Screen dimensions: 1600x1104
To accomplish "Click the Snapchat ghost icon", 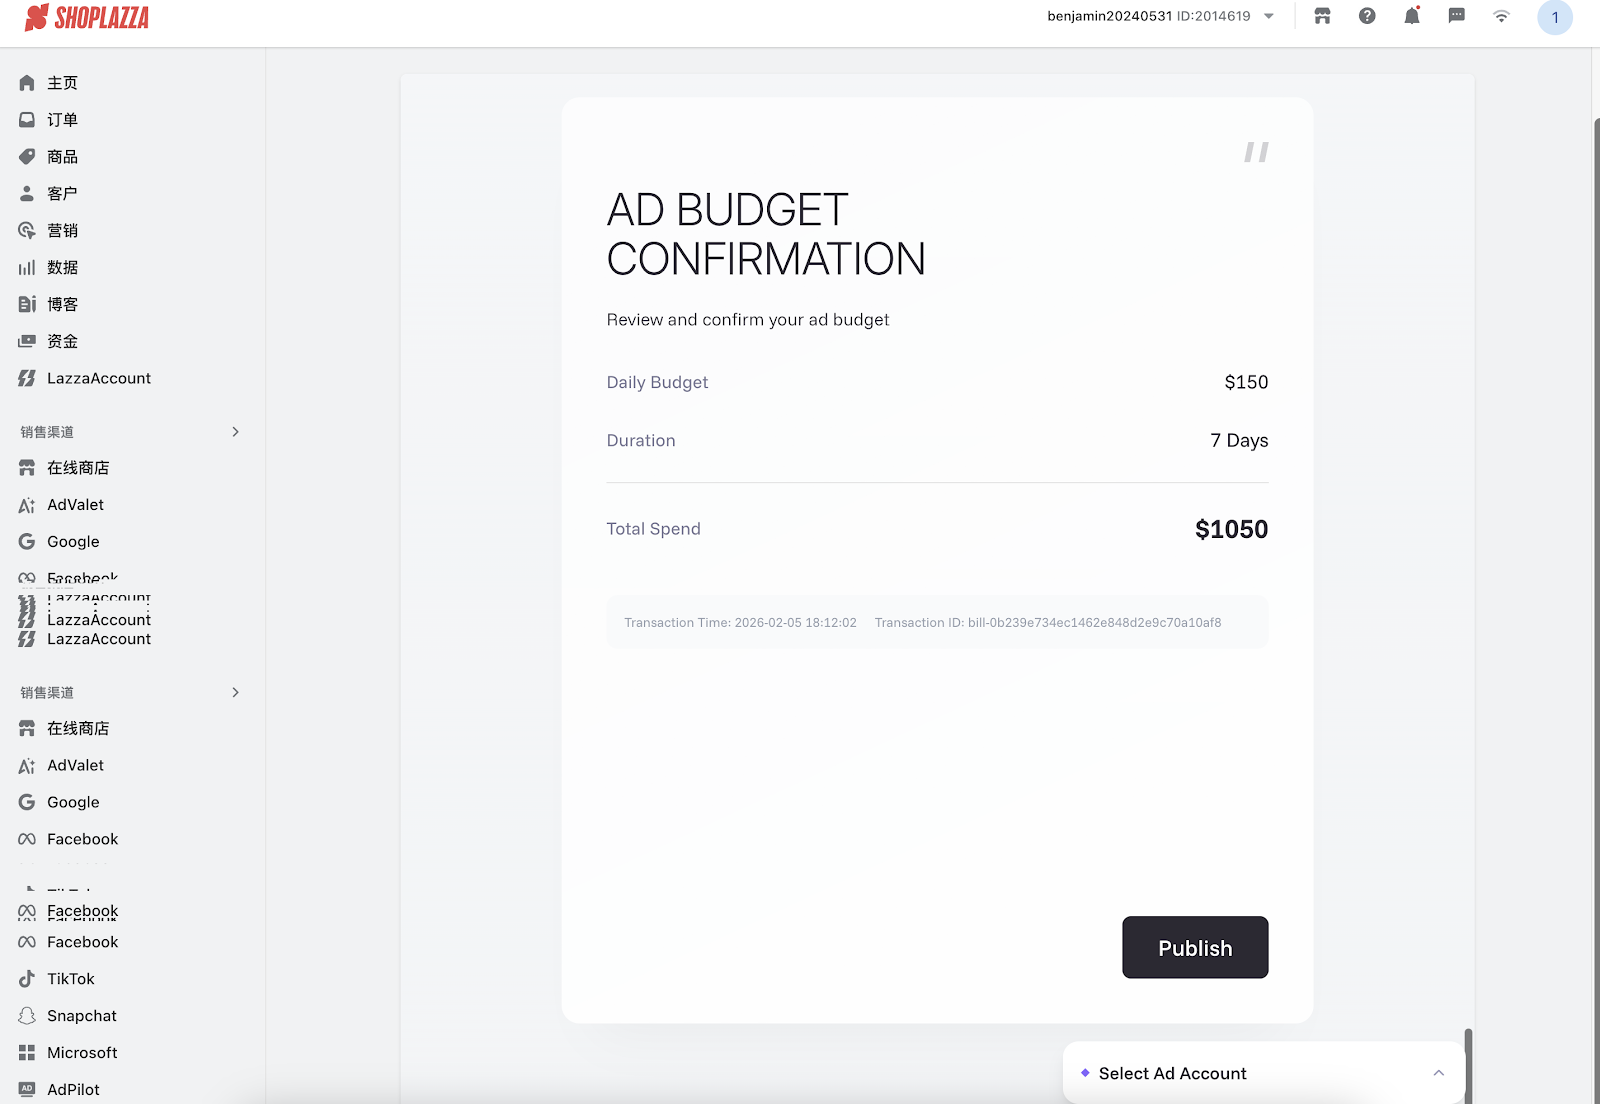I will point(27,1016).
